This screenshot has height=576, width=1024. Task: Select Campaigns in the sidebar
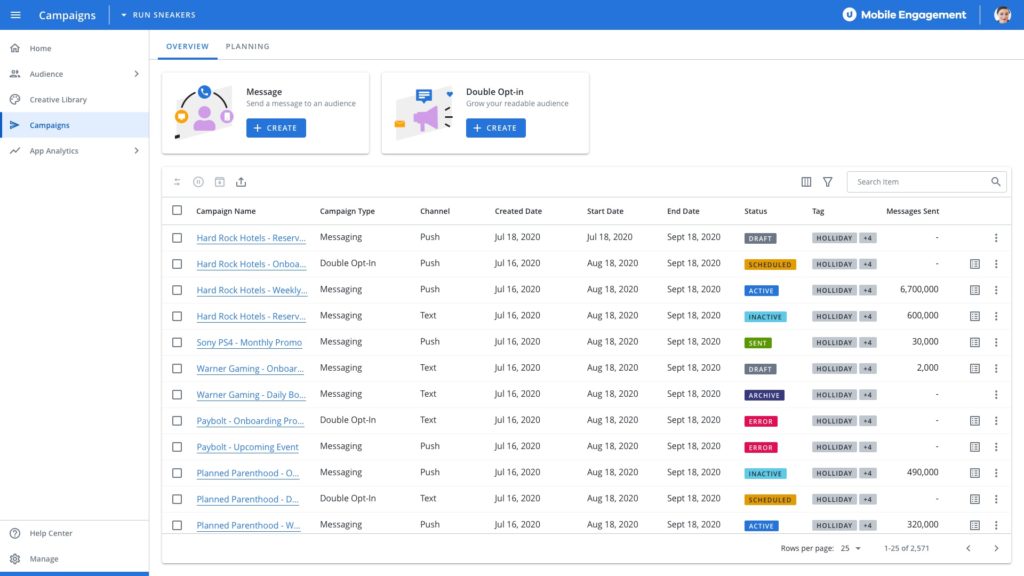coord(74,125)
